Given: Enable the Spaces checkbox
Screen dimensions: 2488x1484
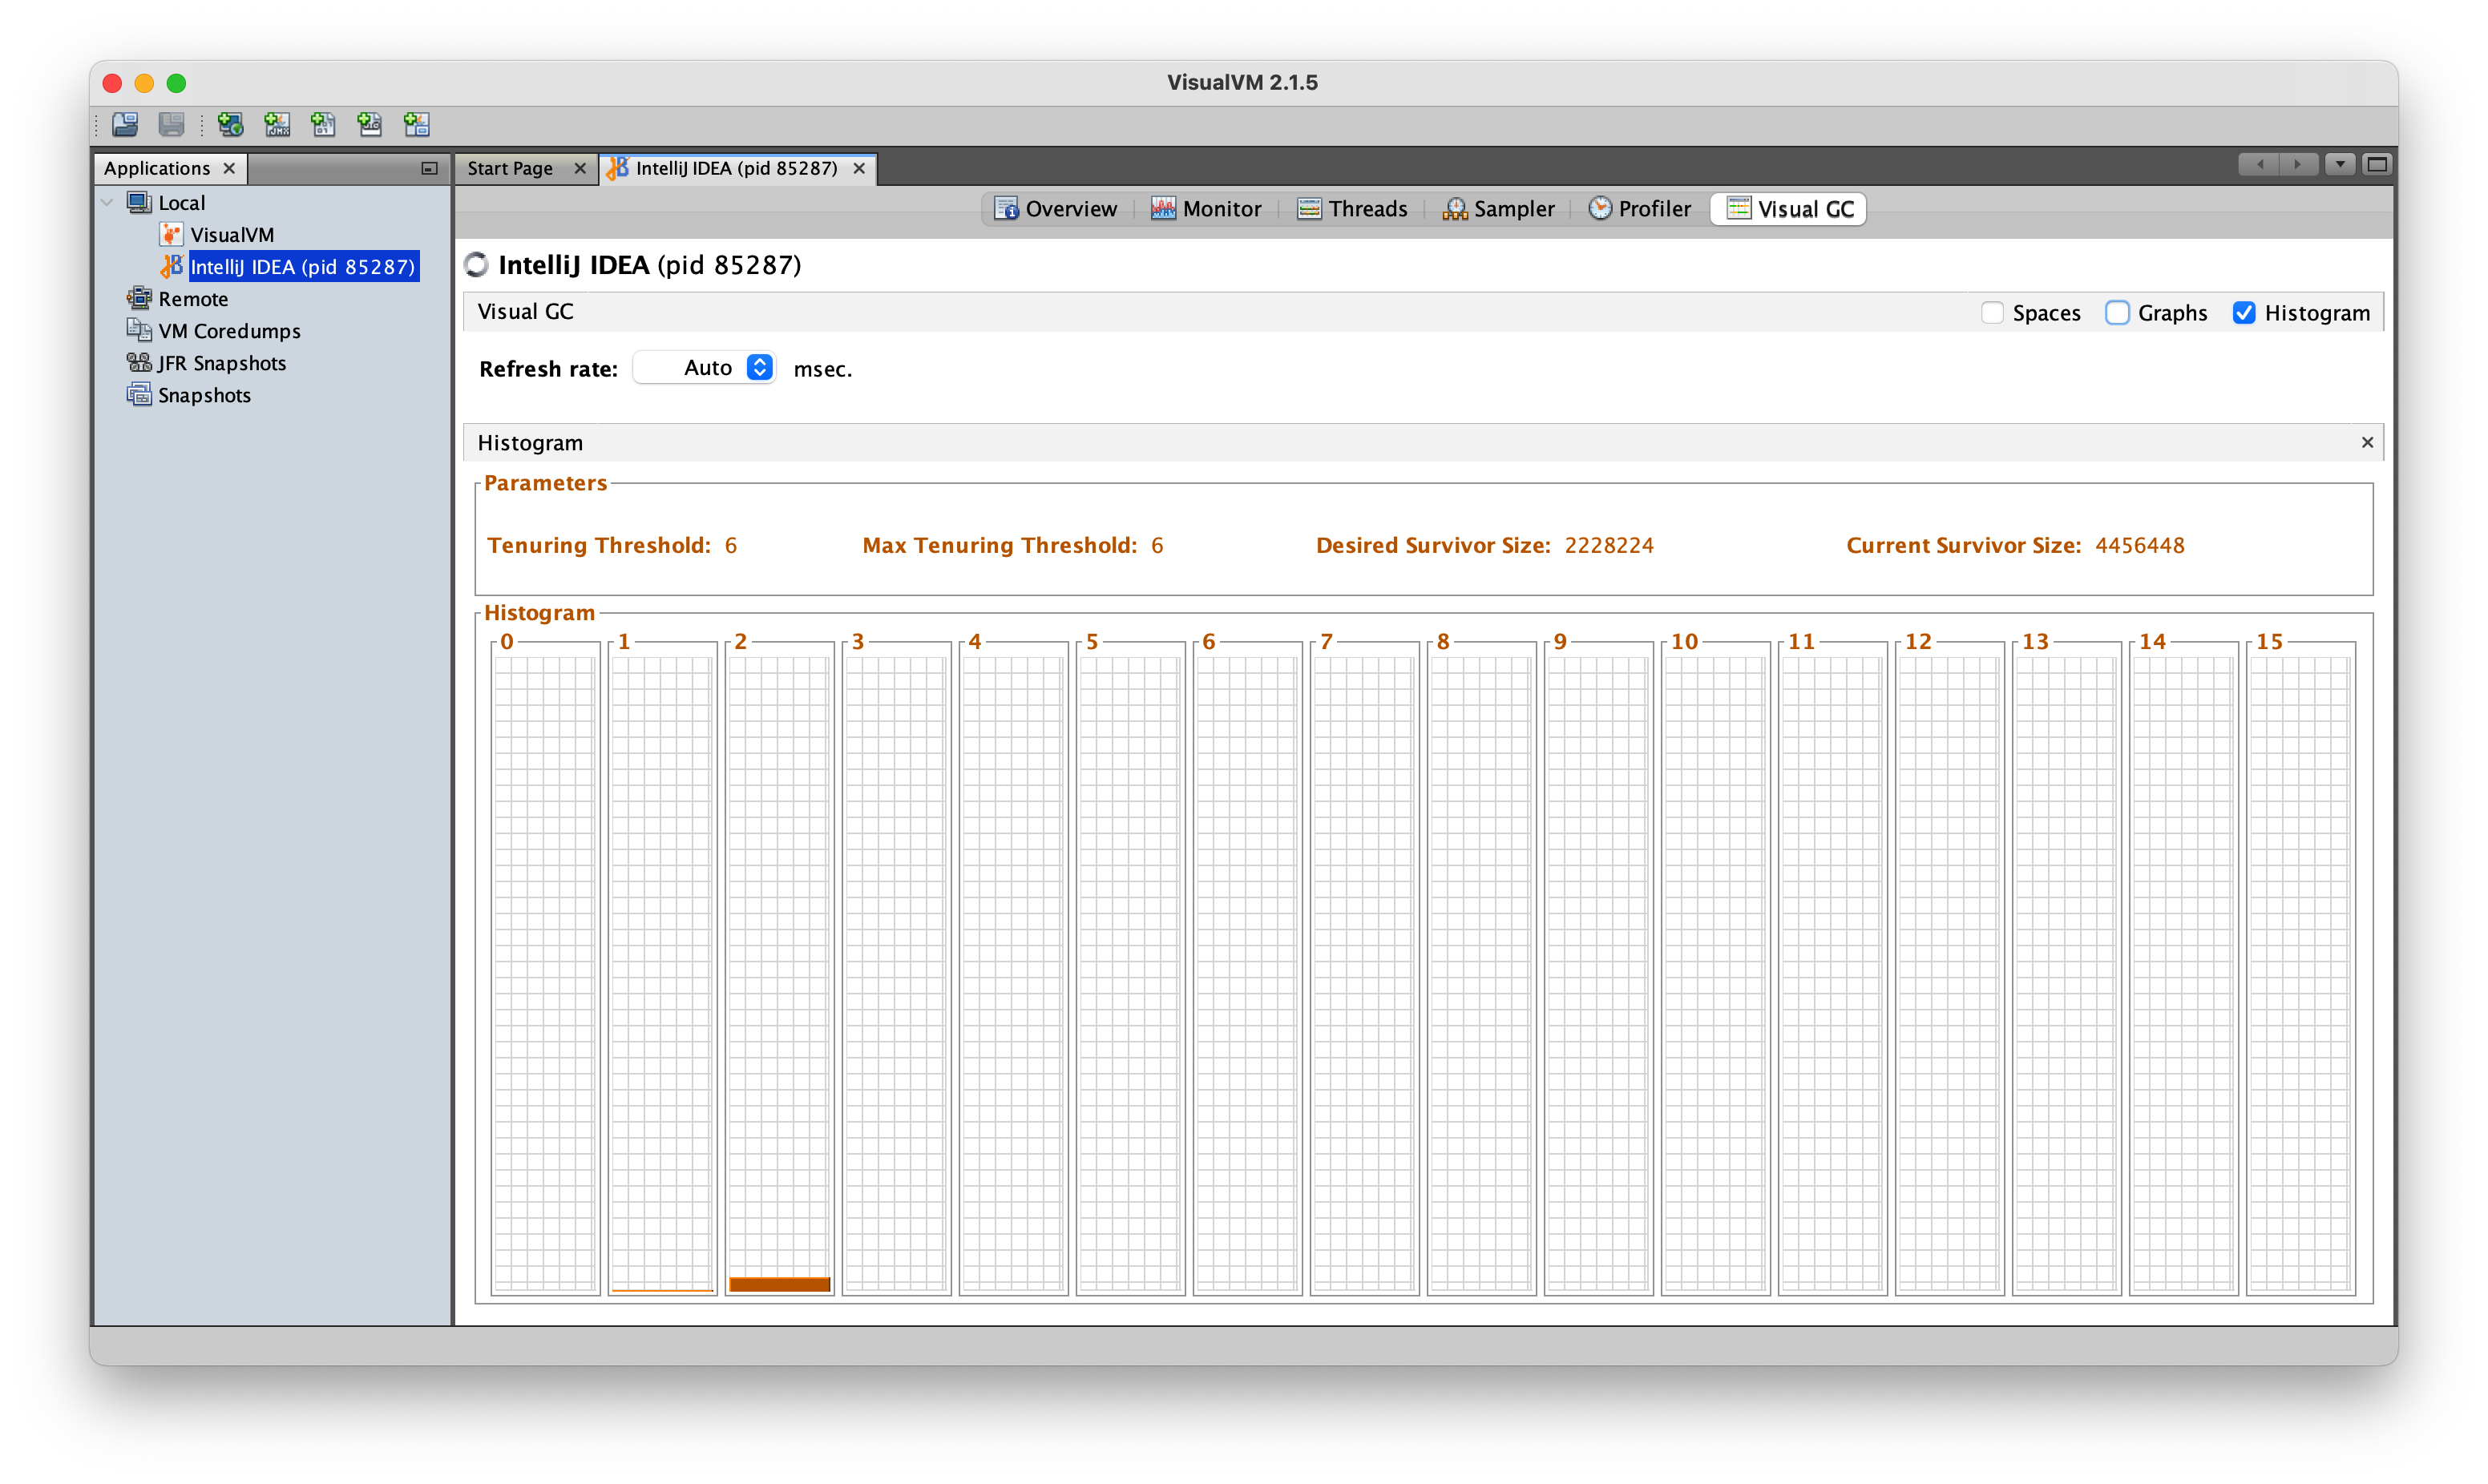Looking at the screenshot, I should [1992, 313].
